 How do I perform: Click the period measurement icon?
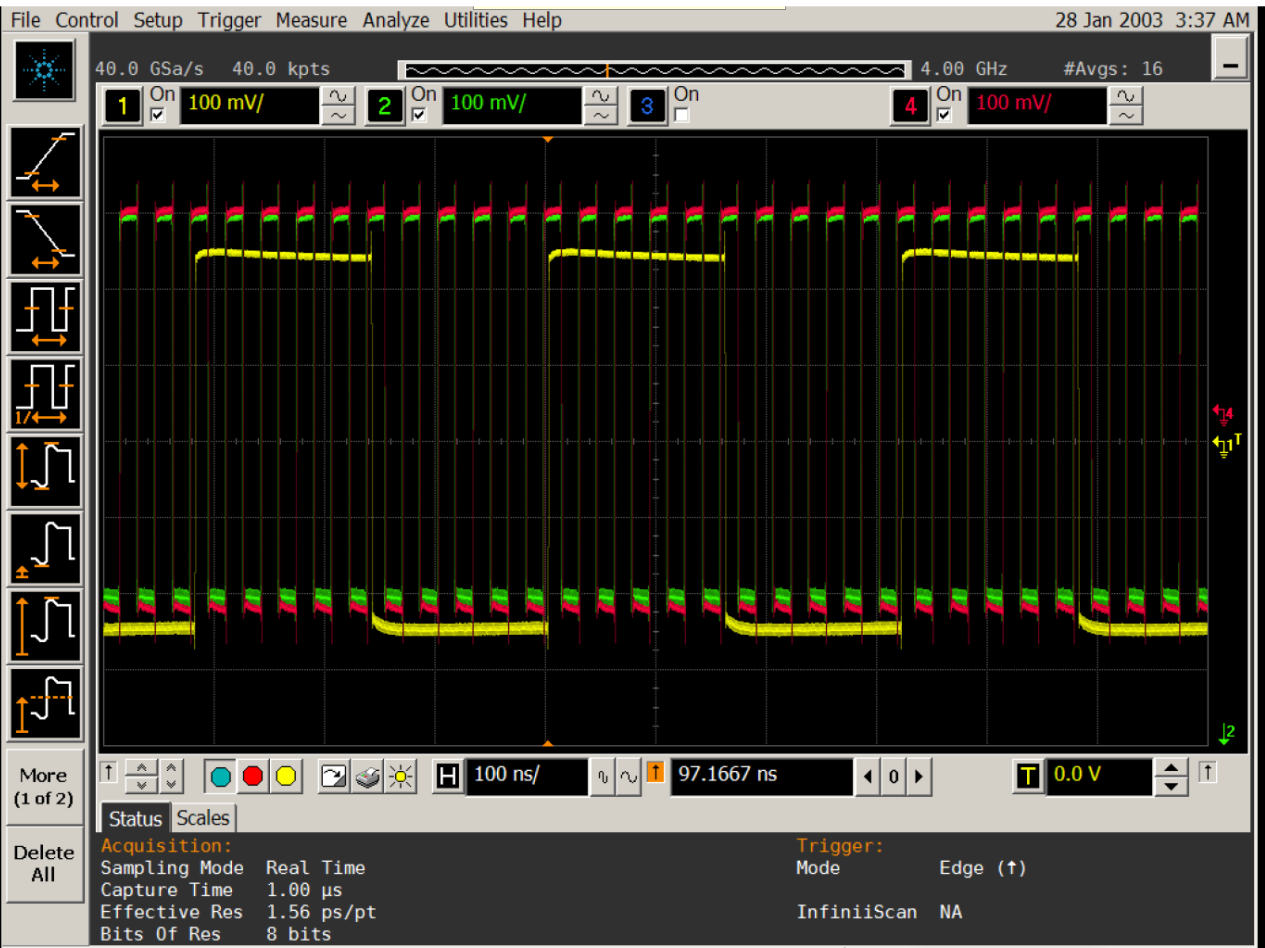point(45,317)
